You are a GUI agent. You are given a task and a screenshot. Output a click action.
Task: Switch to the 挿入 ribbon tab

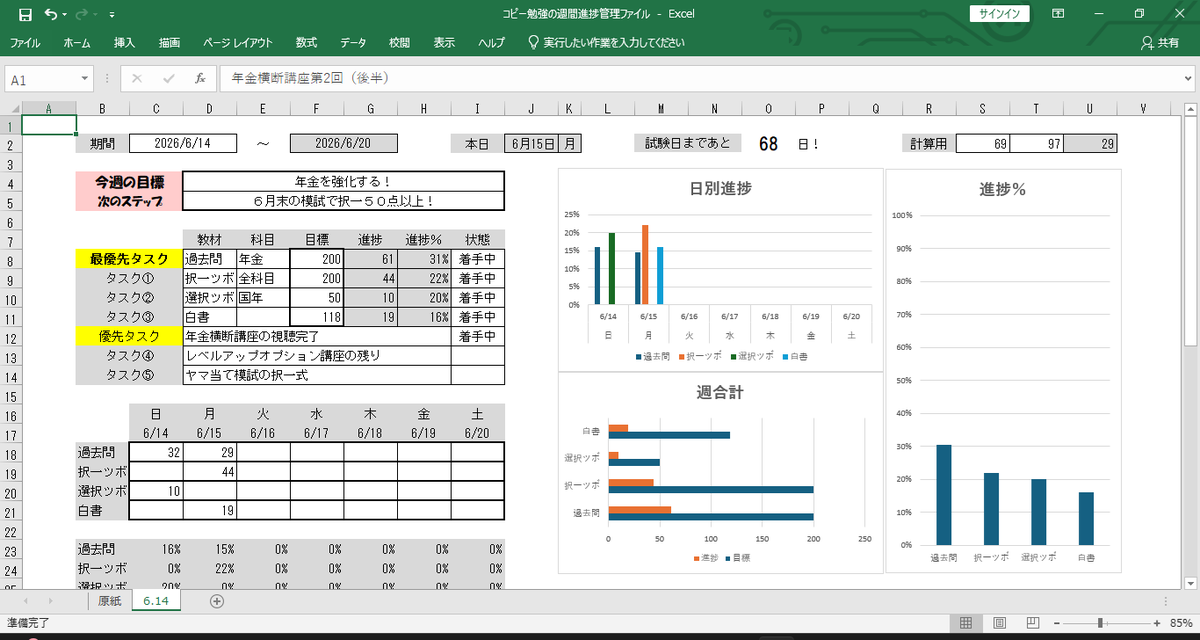(x=125, y=43)
